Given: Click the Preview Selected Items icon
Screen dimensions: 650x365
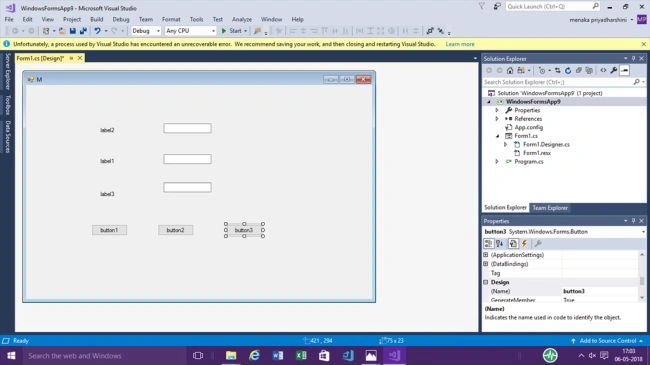Looking at the screenshot, I should click(x=625, y=71).
